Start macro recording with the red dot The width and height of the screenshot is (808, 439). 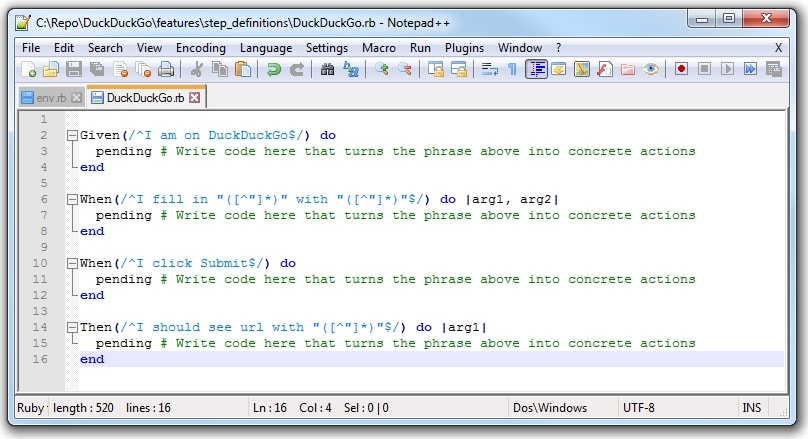681,69
